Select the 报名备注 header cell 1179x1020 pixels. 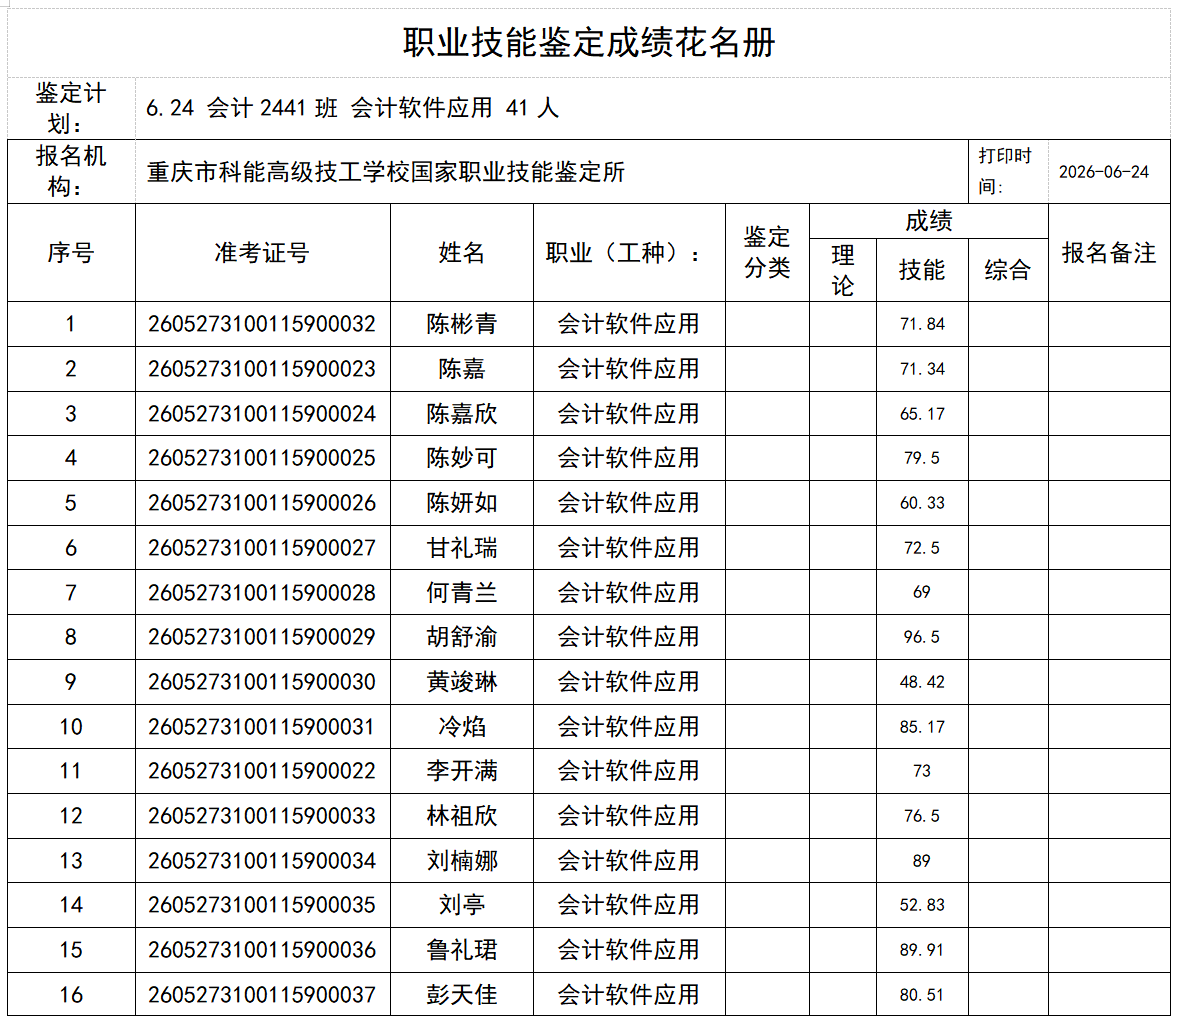pos(1109,253)
